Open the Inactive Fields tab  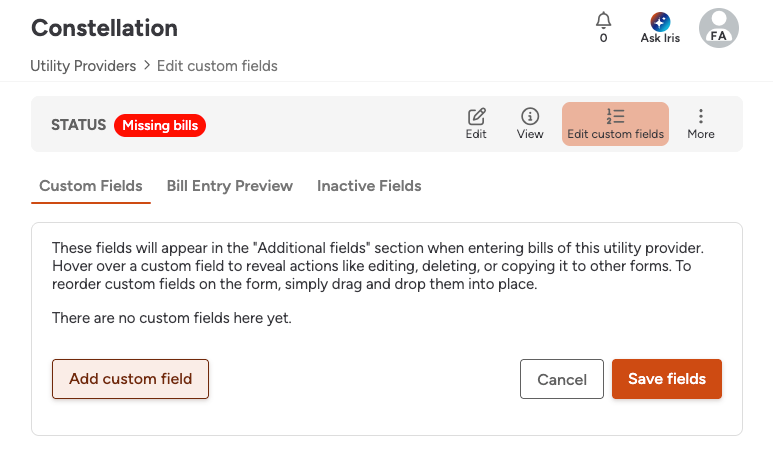pyautogui.click(x=369, y=186)
